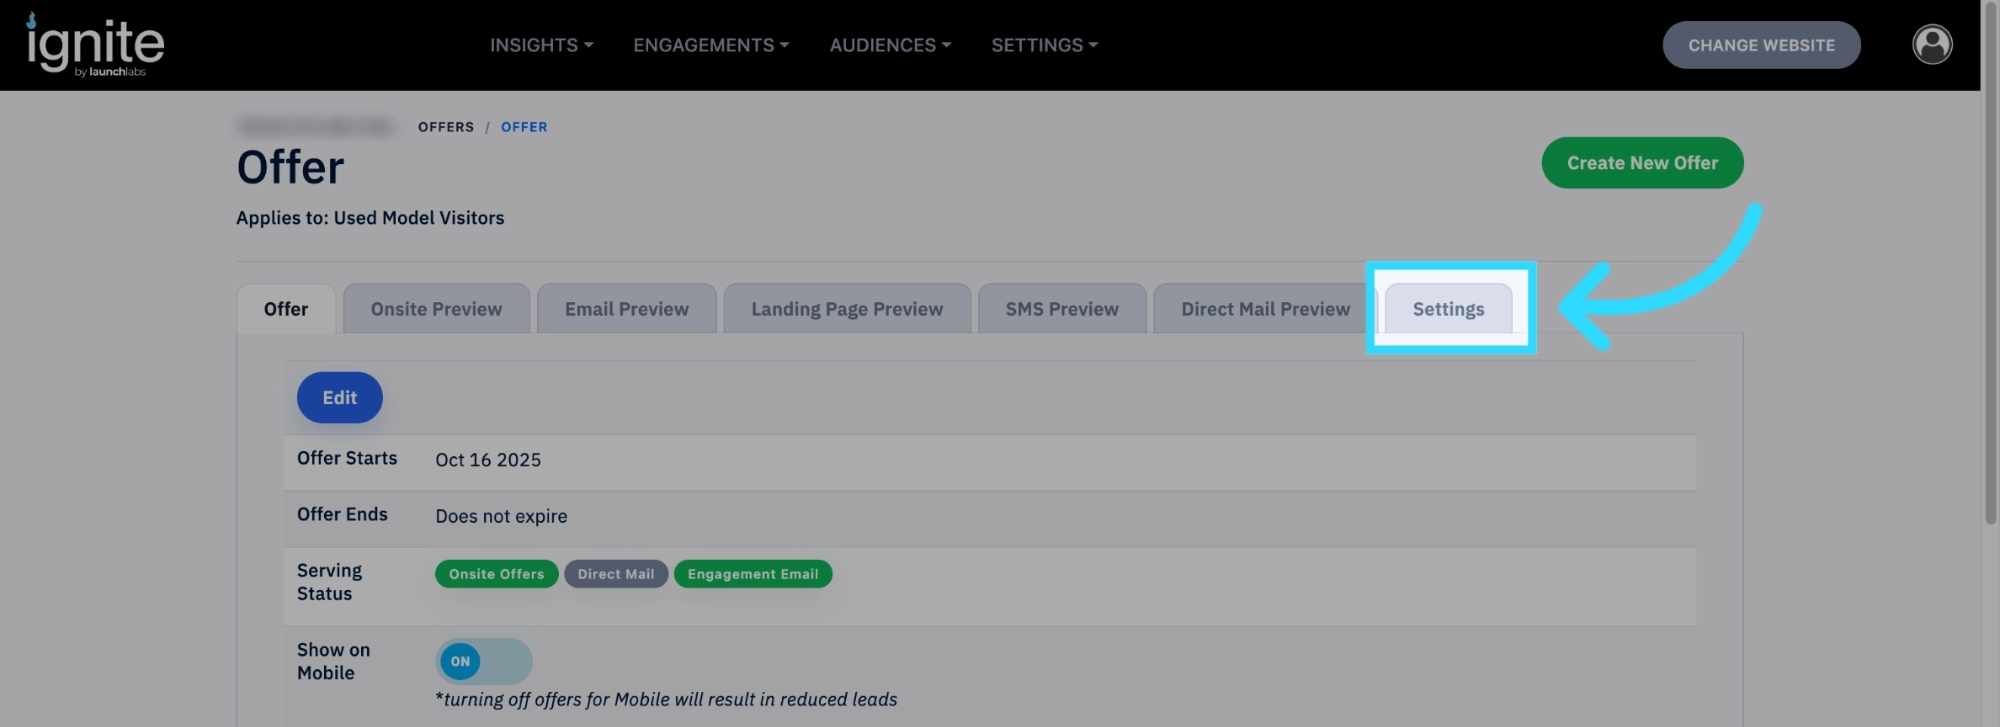Select the Offer tab

click(286, 309)
